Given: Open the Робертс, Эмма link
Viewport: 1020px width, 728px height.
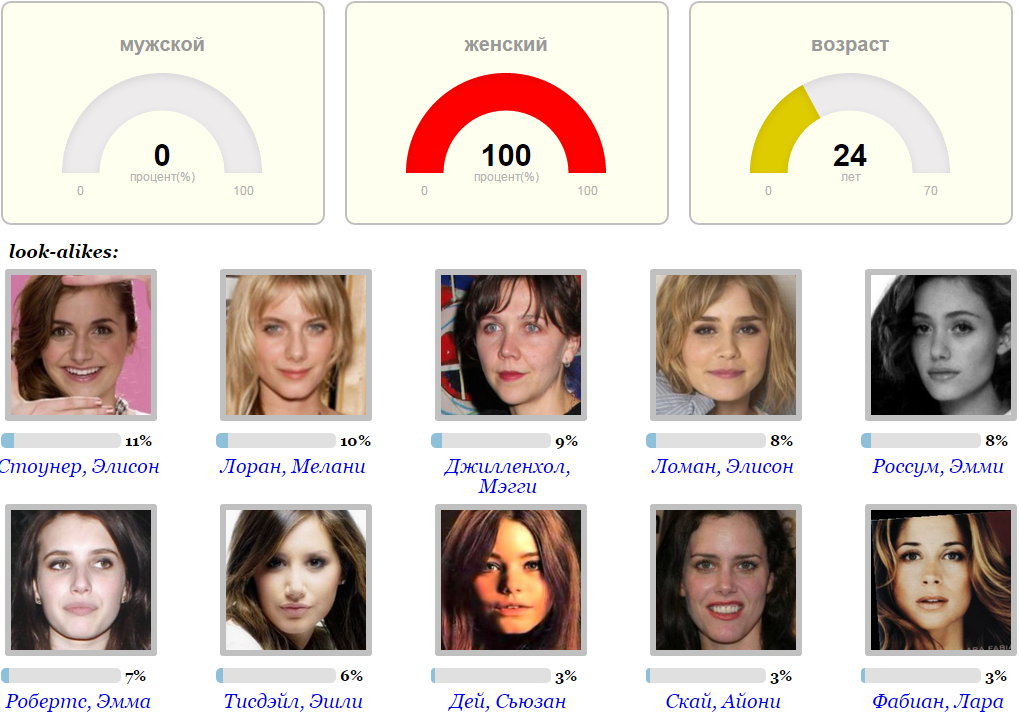Looking at the screenshot, I should coord(78,701).
